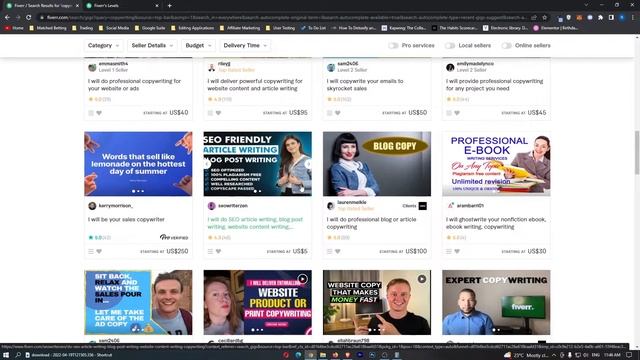Image resolution: width=640 pixels, height=360 pixels.
Task: Click the share icon in the address bar
Action: click(x=534, y=18)
